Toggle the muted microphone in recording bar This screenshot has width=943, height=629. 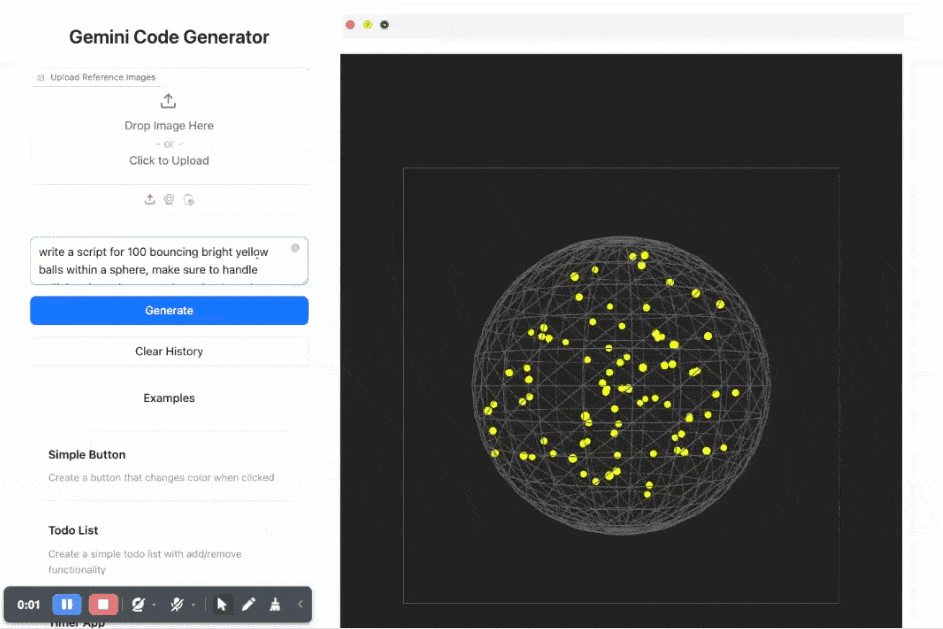click(x=177, y=604)
